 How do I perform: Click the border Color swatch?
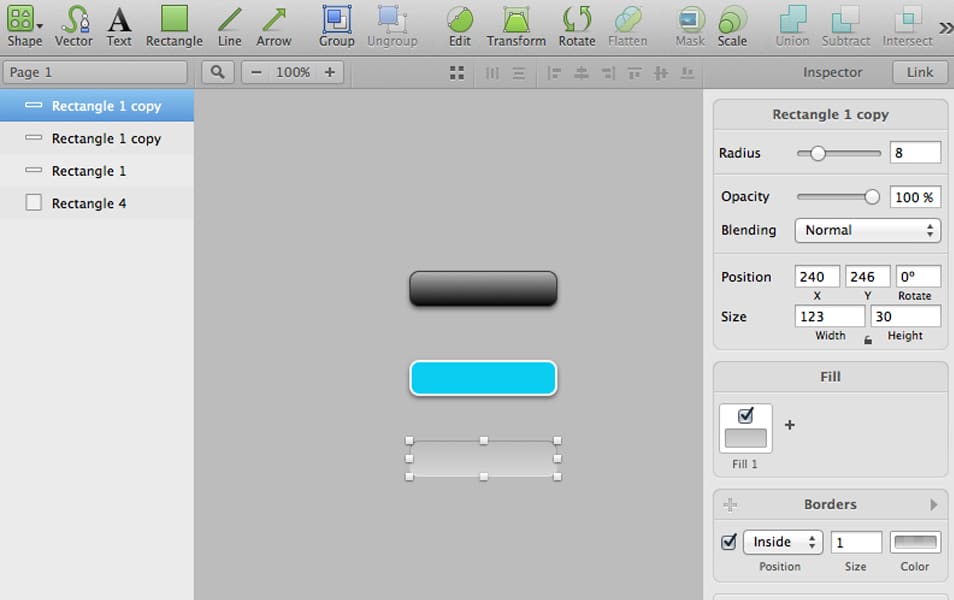915,542
